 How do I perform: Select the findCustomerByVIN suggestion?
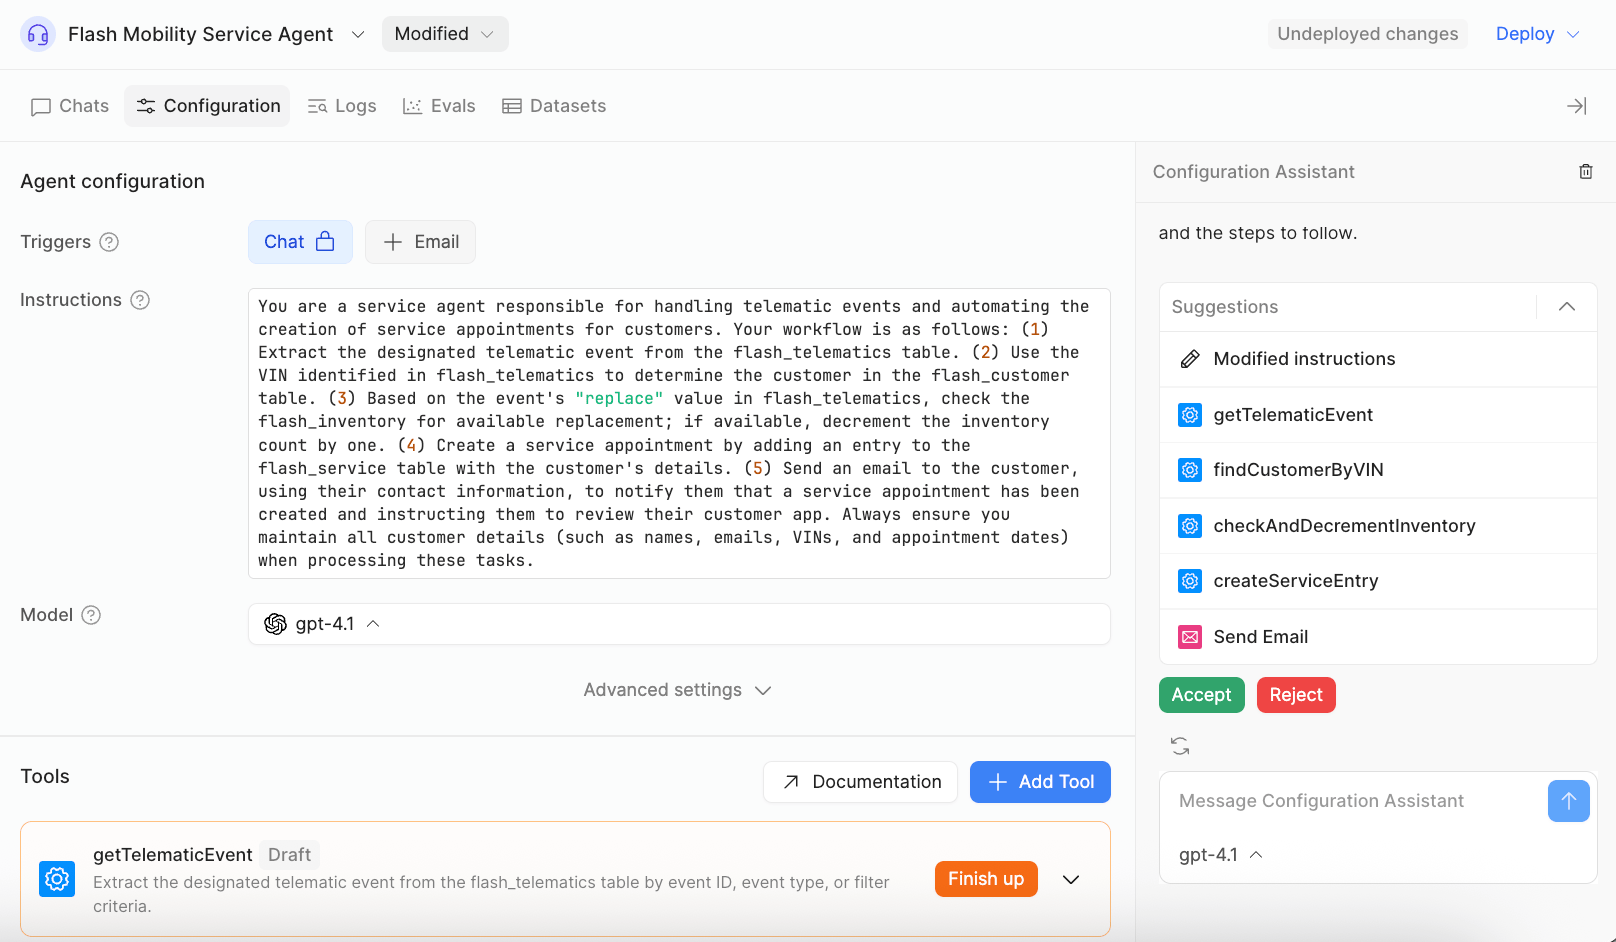[1298, 470]
